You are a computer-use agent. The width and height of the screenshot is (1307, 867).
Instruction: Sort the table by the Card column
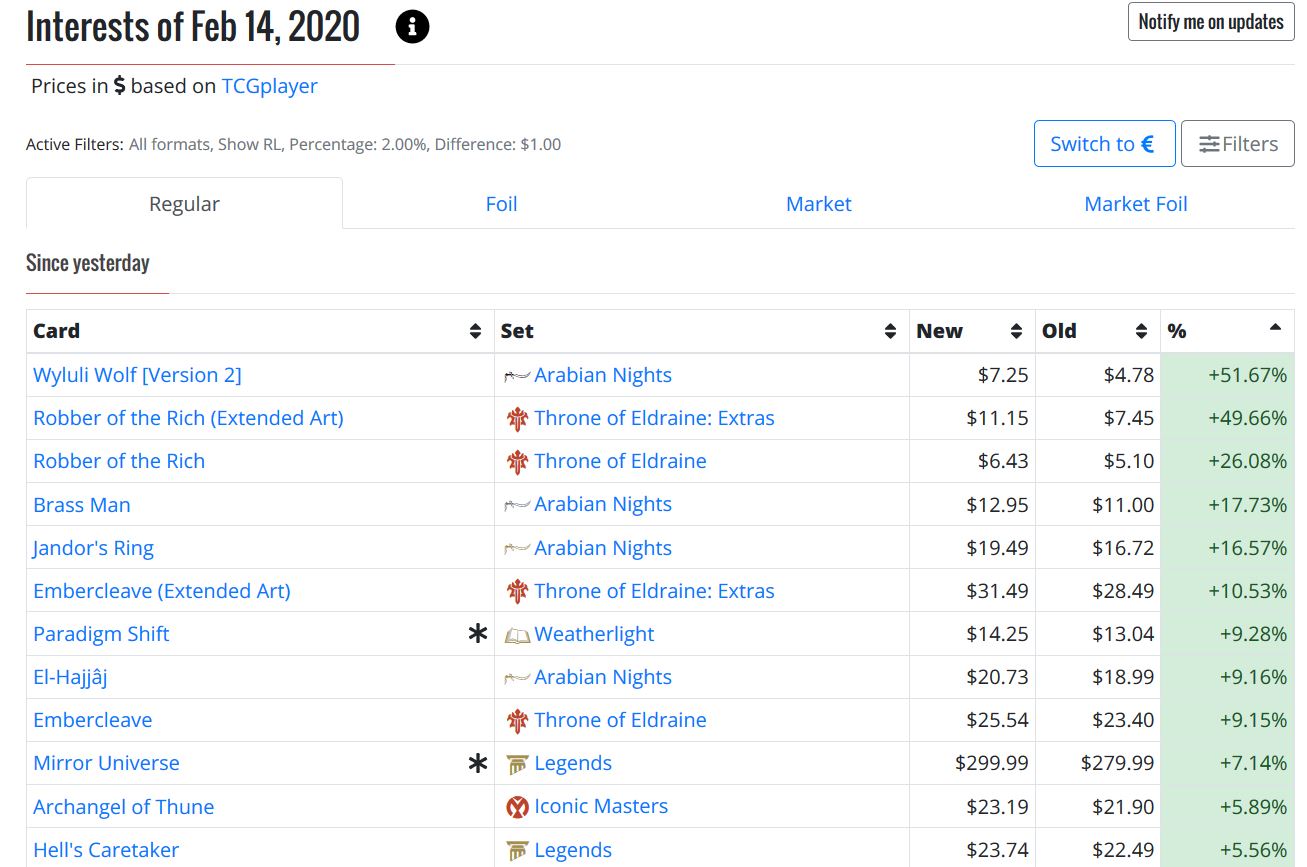click(475, 332)
